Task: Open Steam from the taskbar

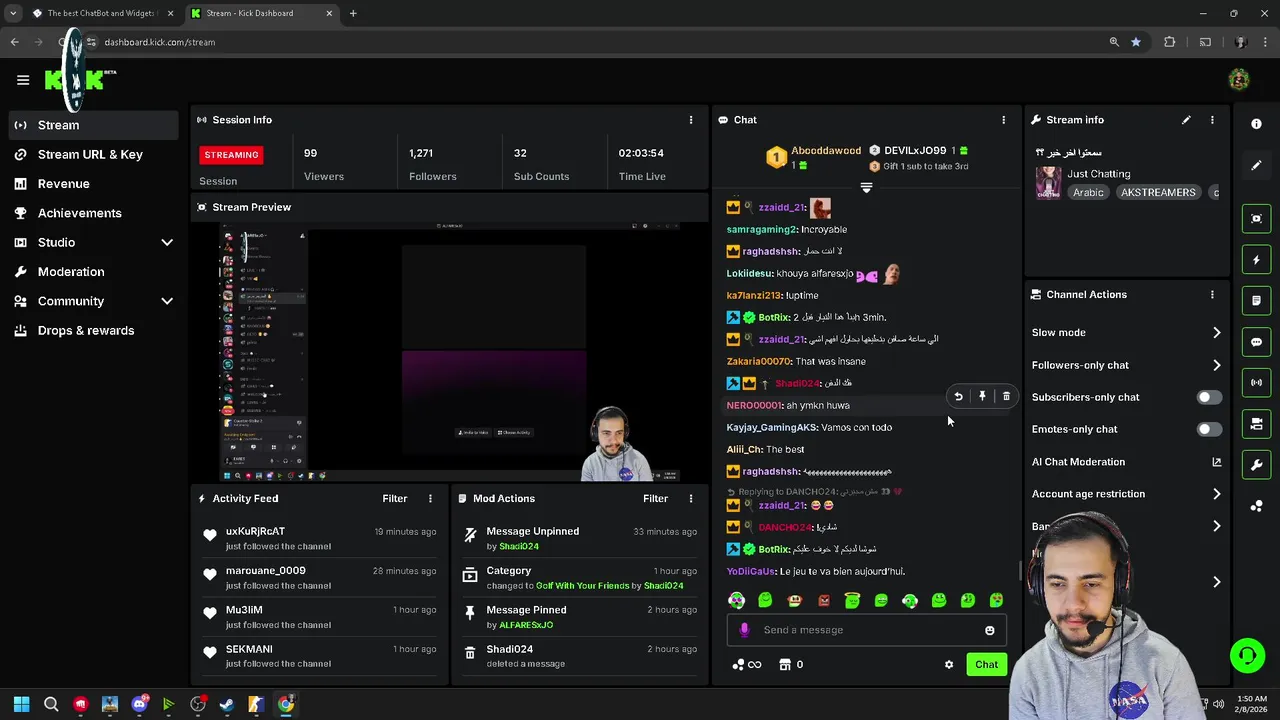Action: pyautogui.click(x=227, y=704)
